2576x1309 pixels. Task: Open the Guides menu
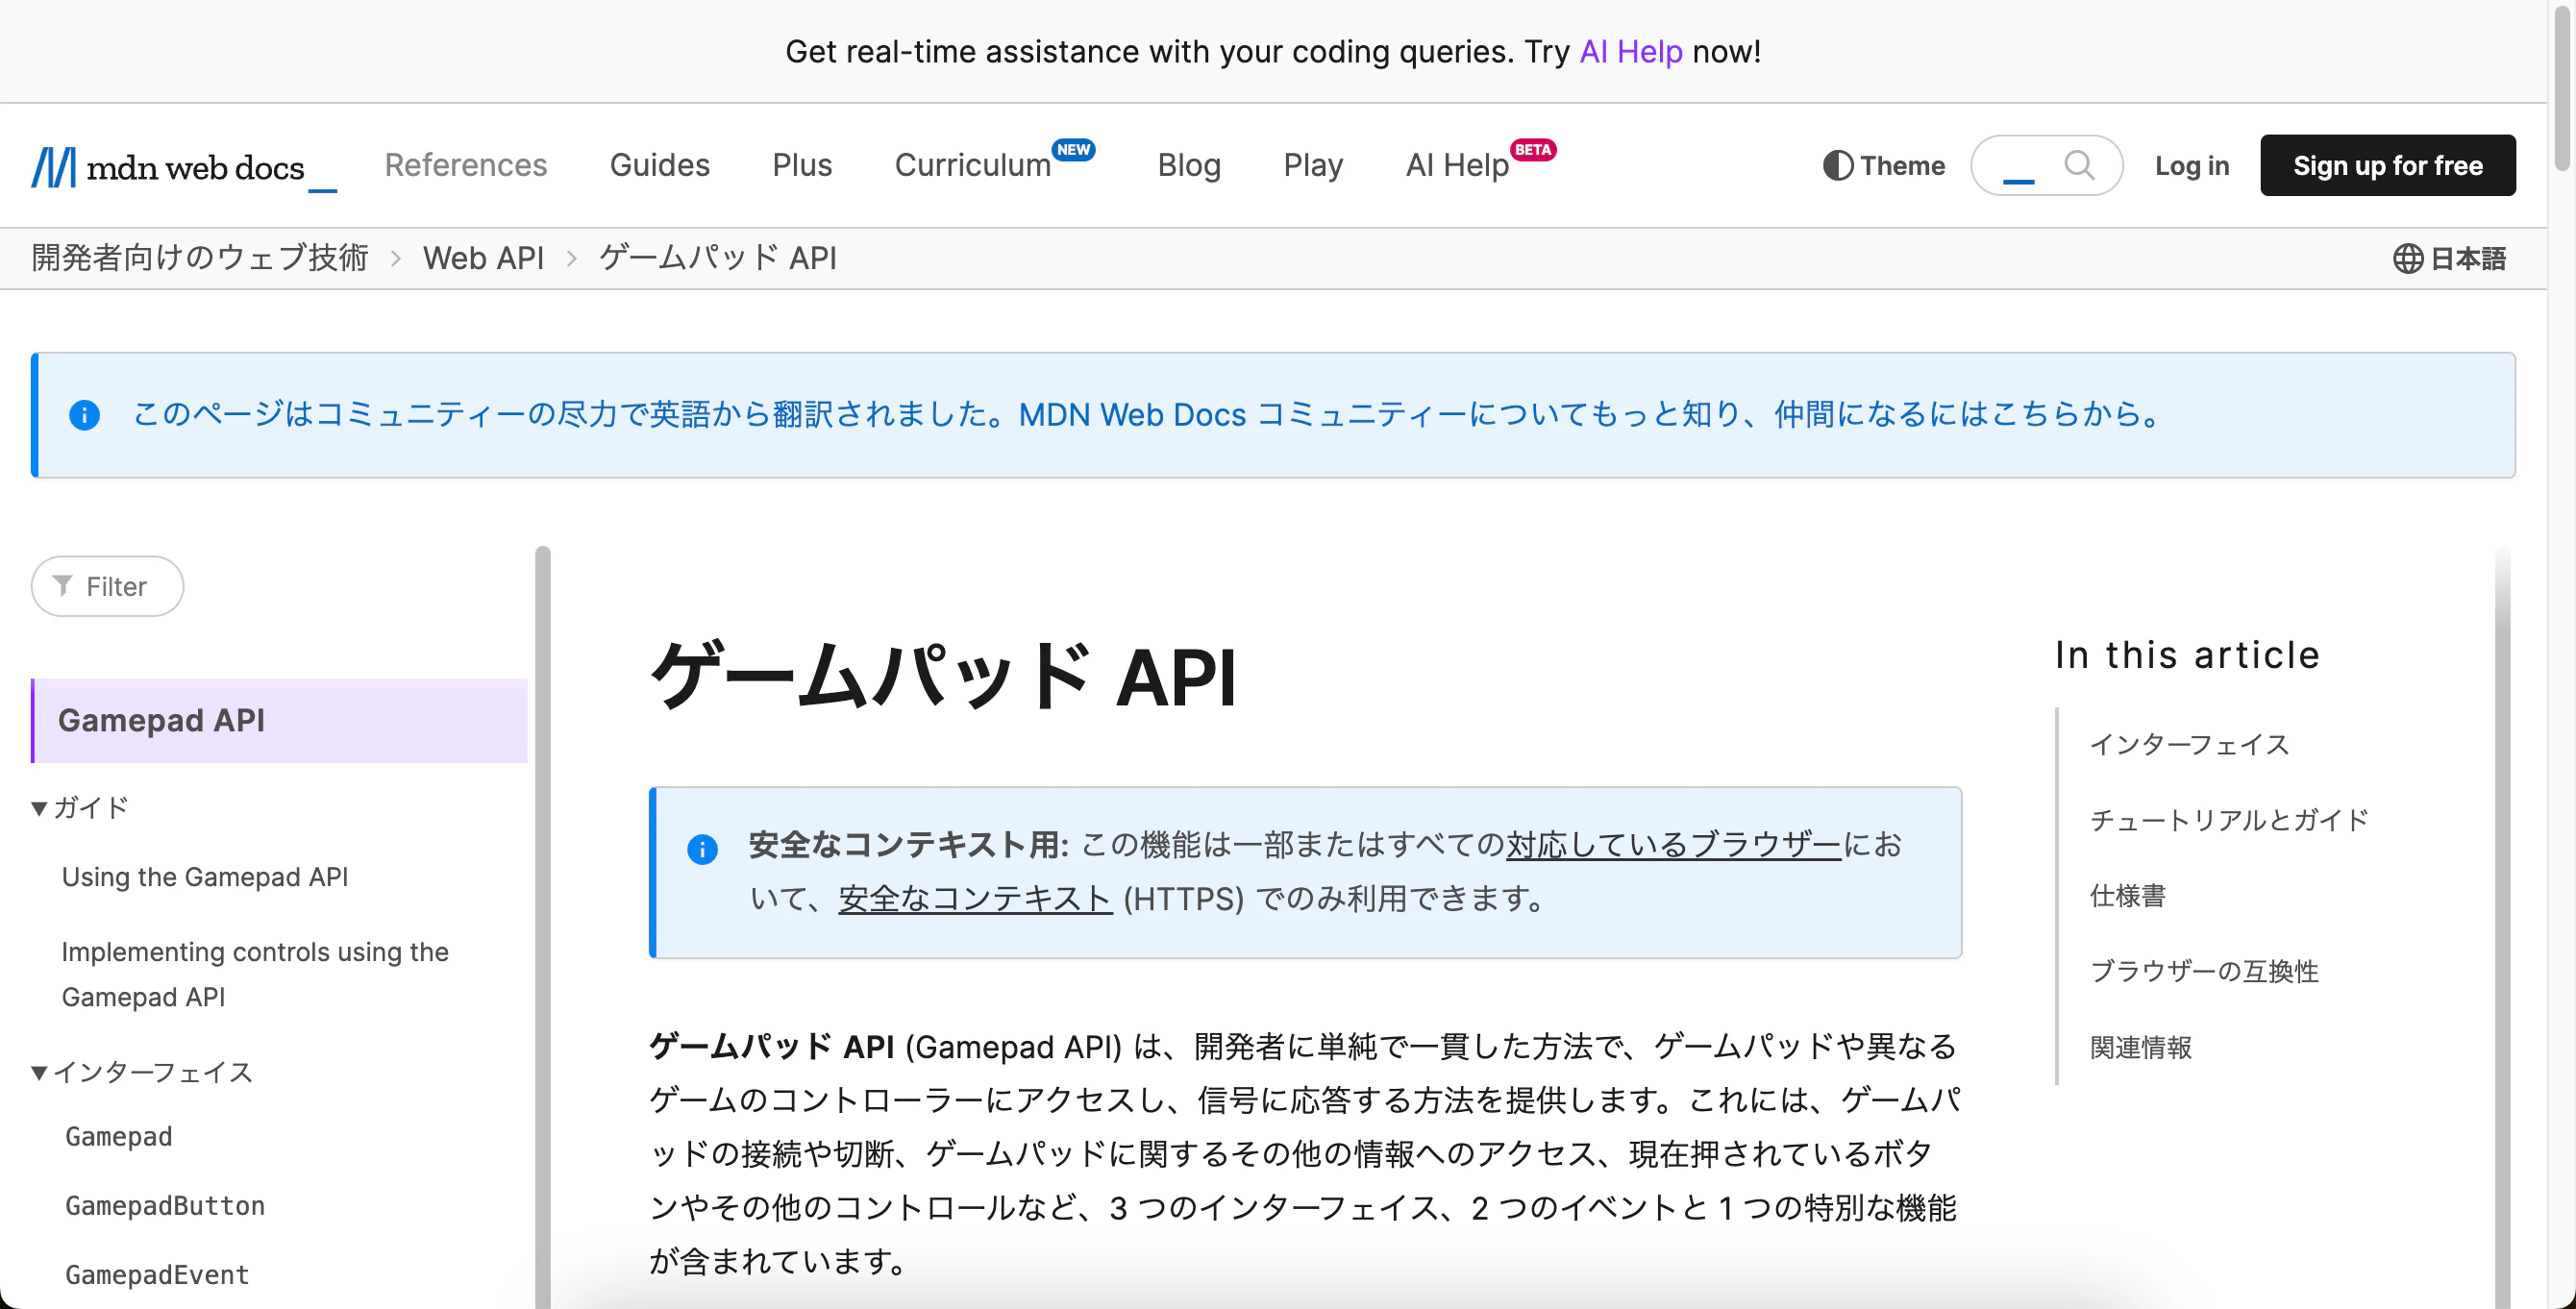(659, 165)
